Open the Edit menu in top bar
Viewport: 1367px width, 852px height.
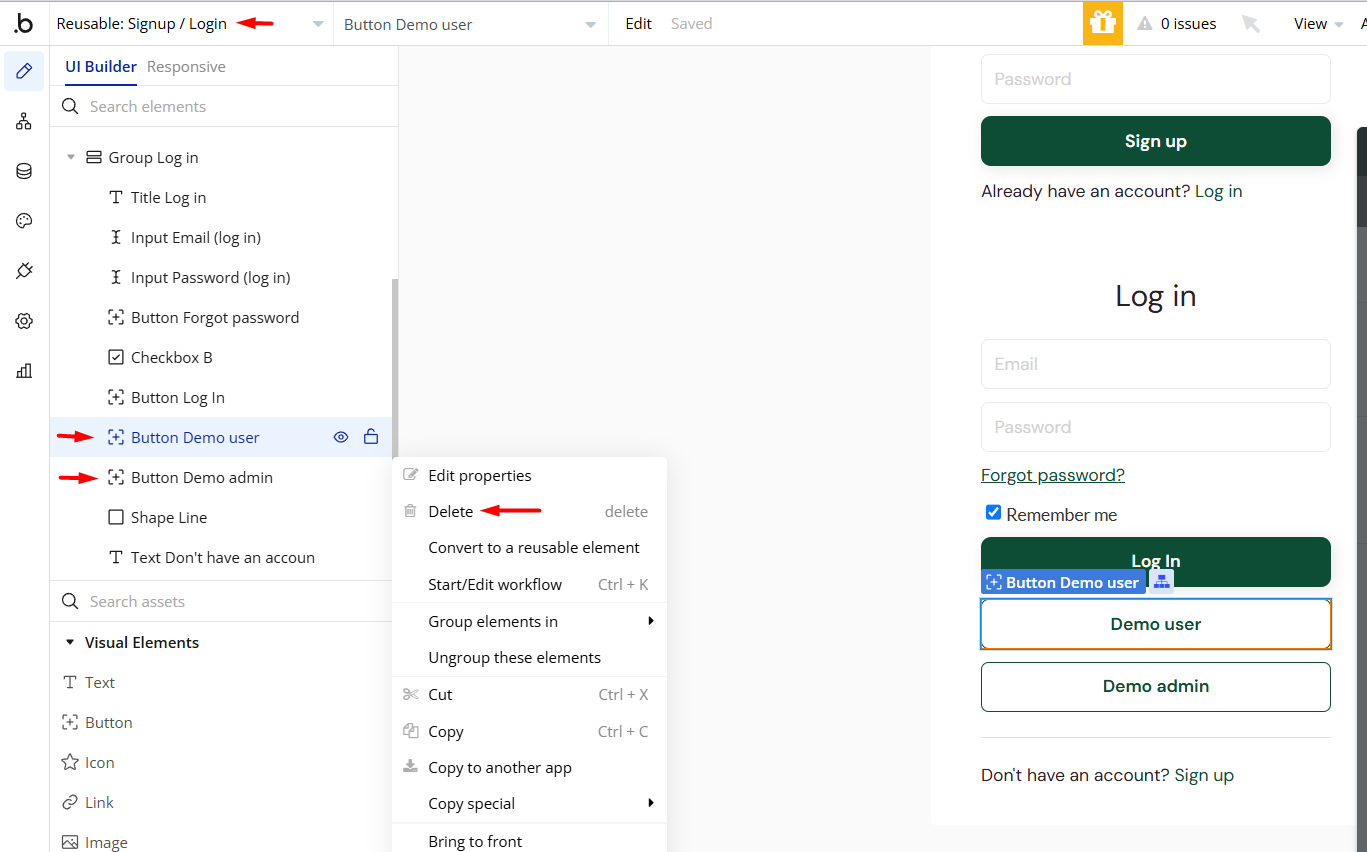click(639, 24)
